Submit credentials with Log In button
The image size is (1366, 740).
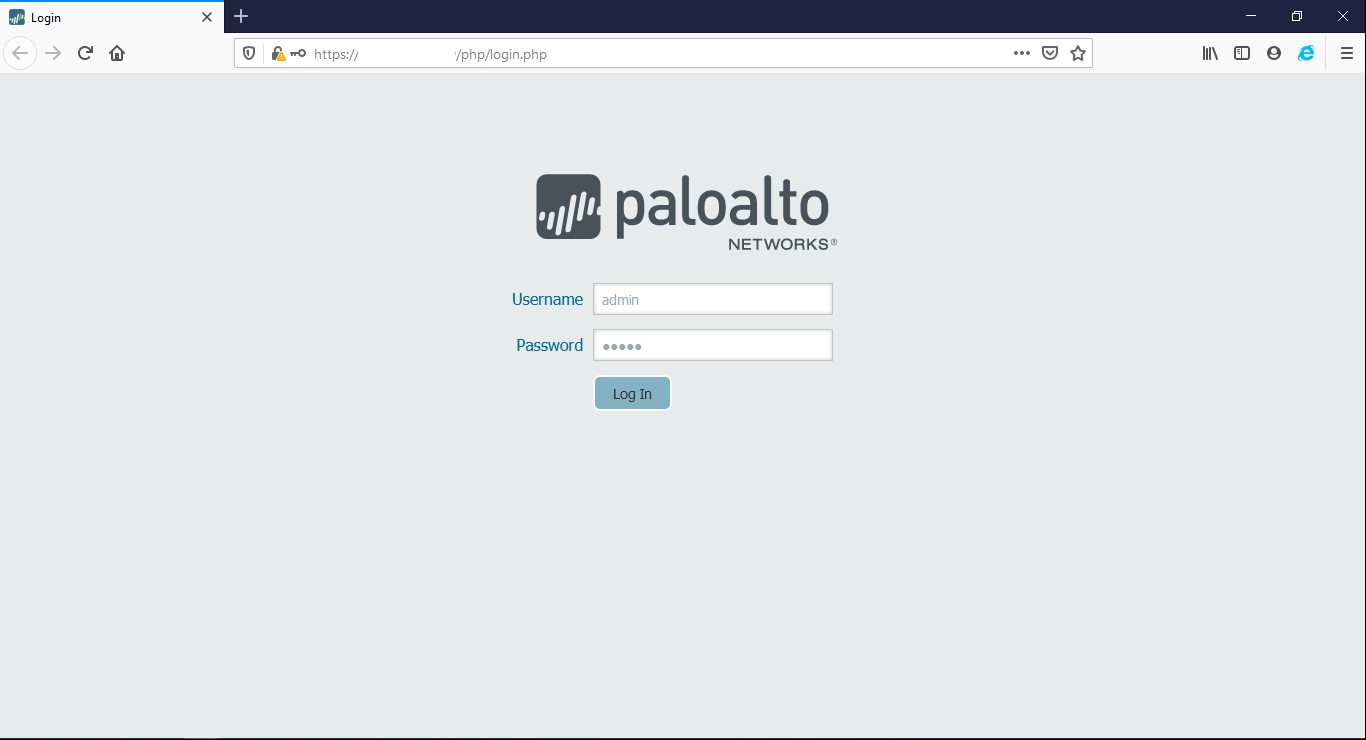click(632, 394)
